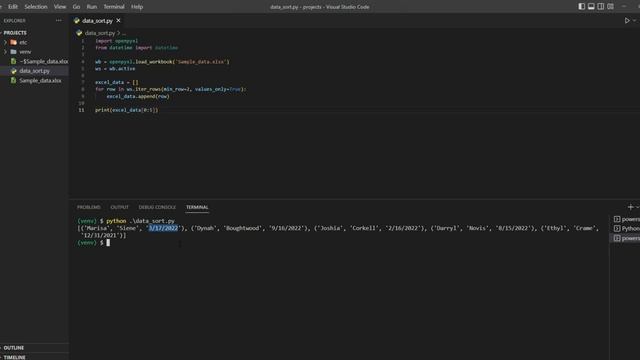The height and width of the screenshot is (360, 640).
Task: Click the 'ws = wb.active' code line
Action: tap(115, 69)
